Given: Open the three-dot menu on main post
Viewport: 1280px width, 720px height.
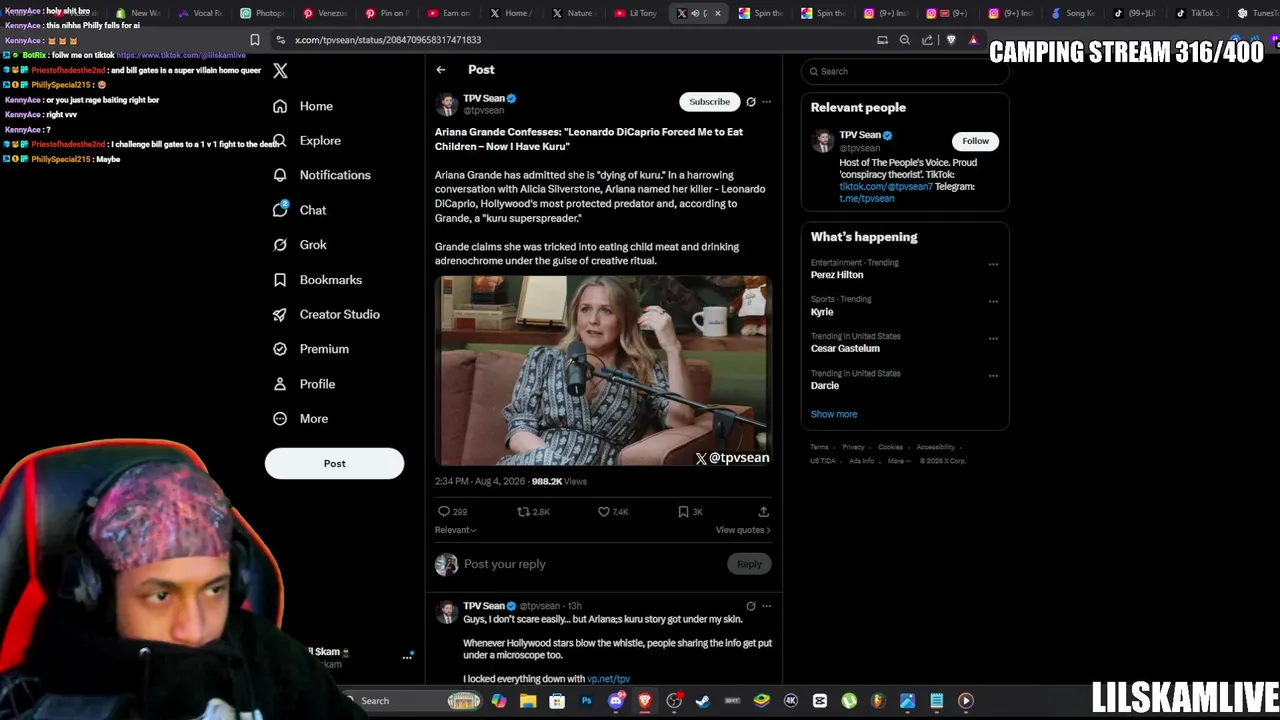Looking at the screenshot, I should [767, 102].
